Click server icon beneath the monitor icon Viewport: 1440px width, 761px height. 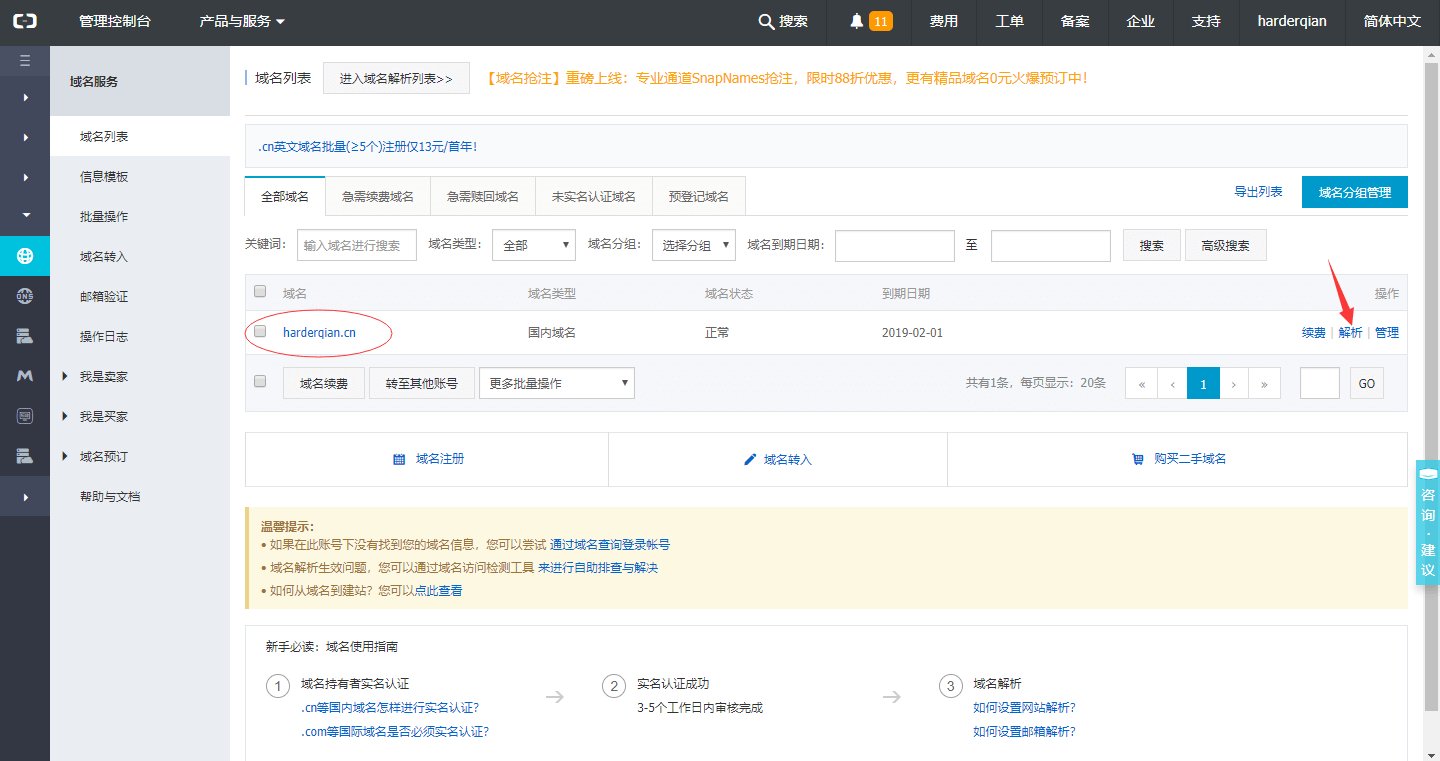25,456
